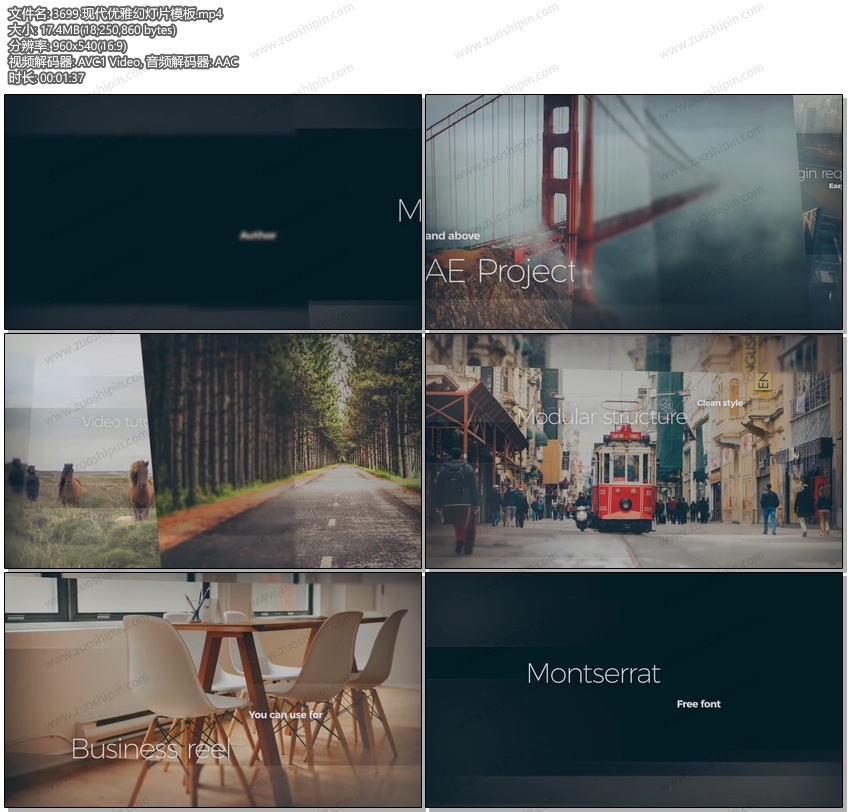Select the "and above" caption
The image size is (848, 812).
(x=453, y=236)
